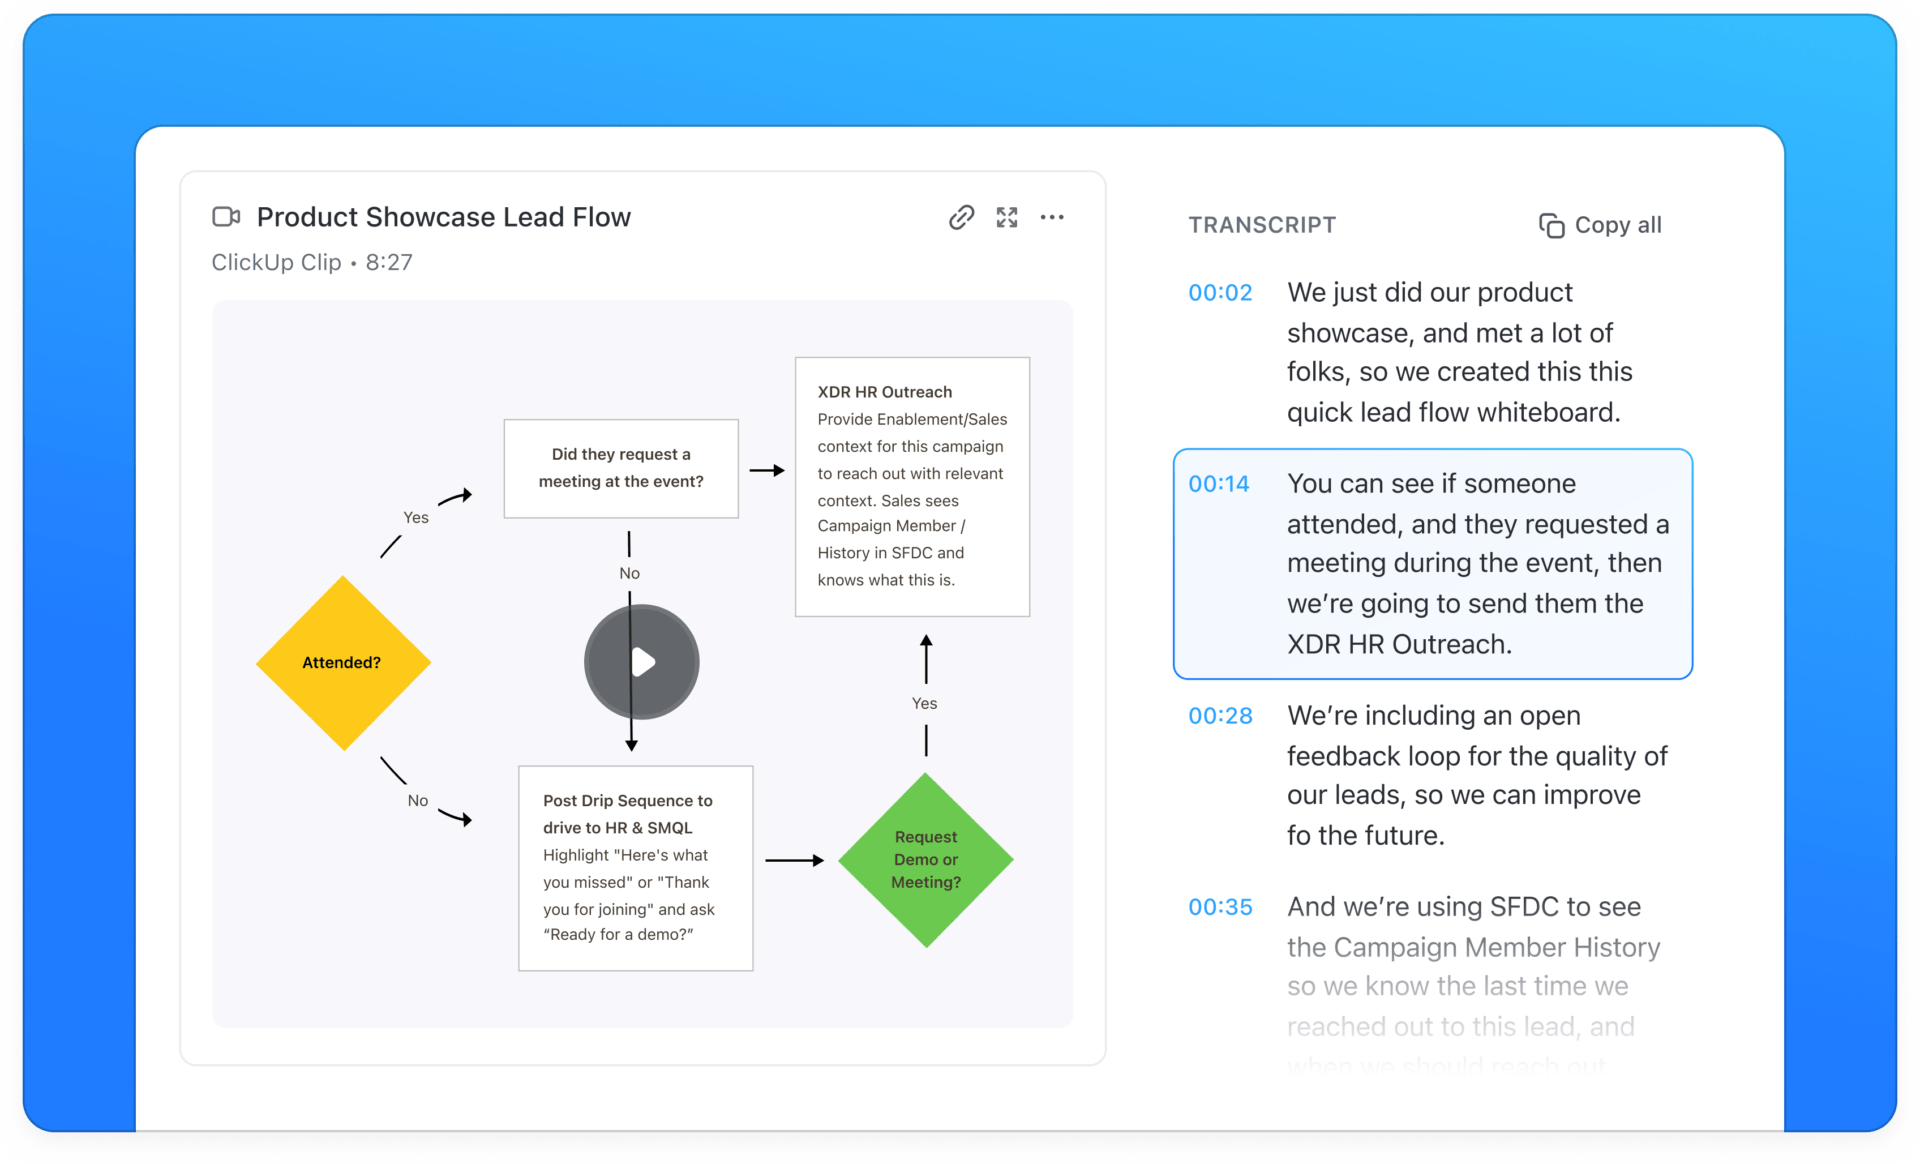The image size is (1920, 1164).
Task: Click the Copy all button
Action: [1600, 225]
